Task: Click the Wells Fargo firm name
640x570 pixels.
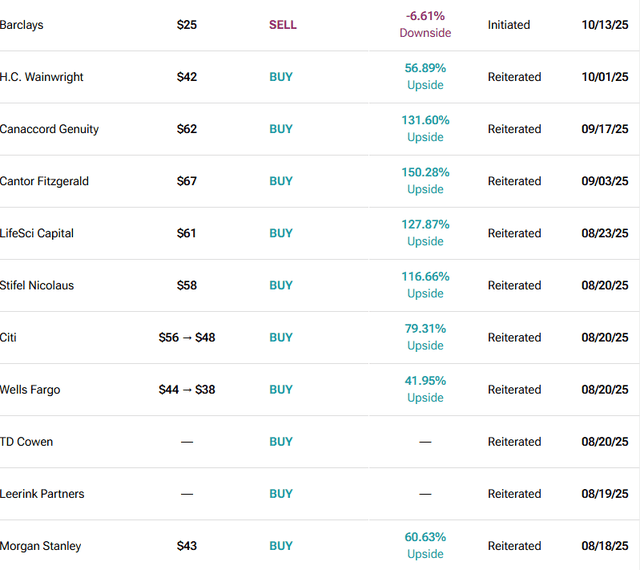Action: click(x=30, y=389)
